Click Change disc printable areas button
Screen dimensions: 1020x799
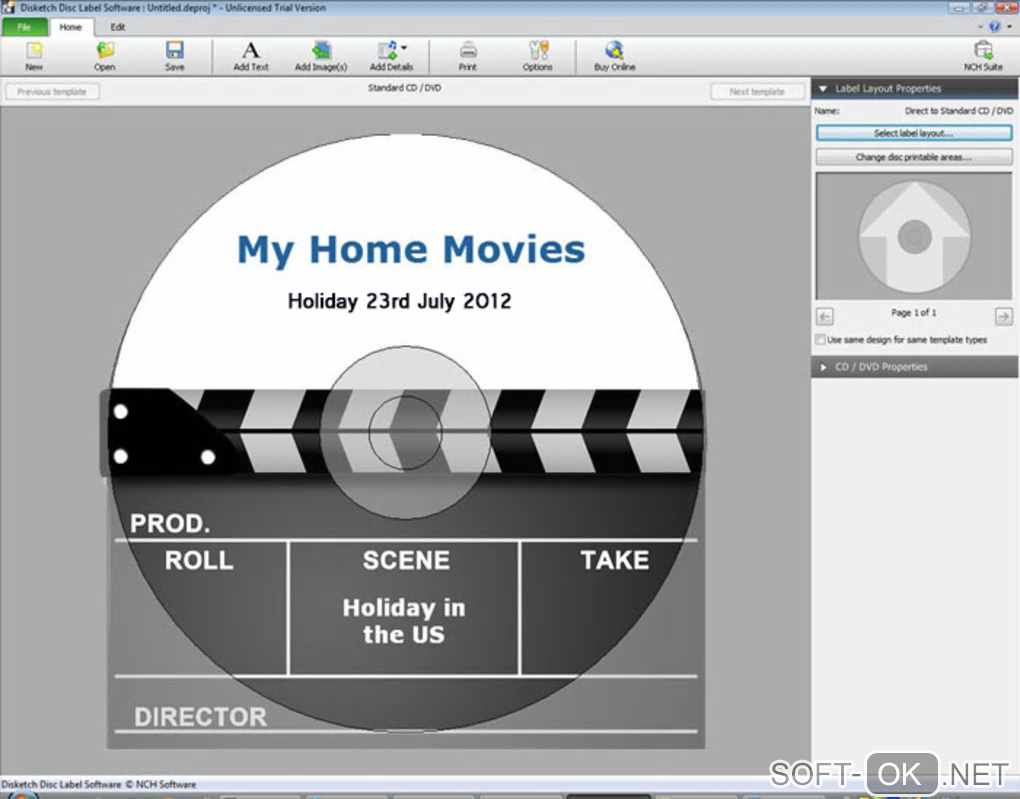coord(914,157)
